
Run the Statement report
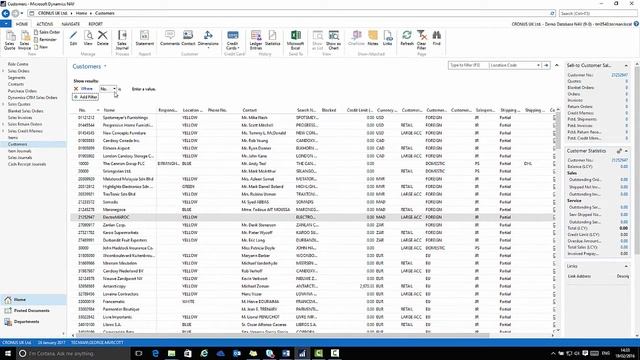[x=144, y=38]
